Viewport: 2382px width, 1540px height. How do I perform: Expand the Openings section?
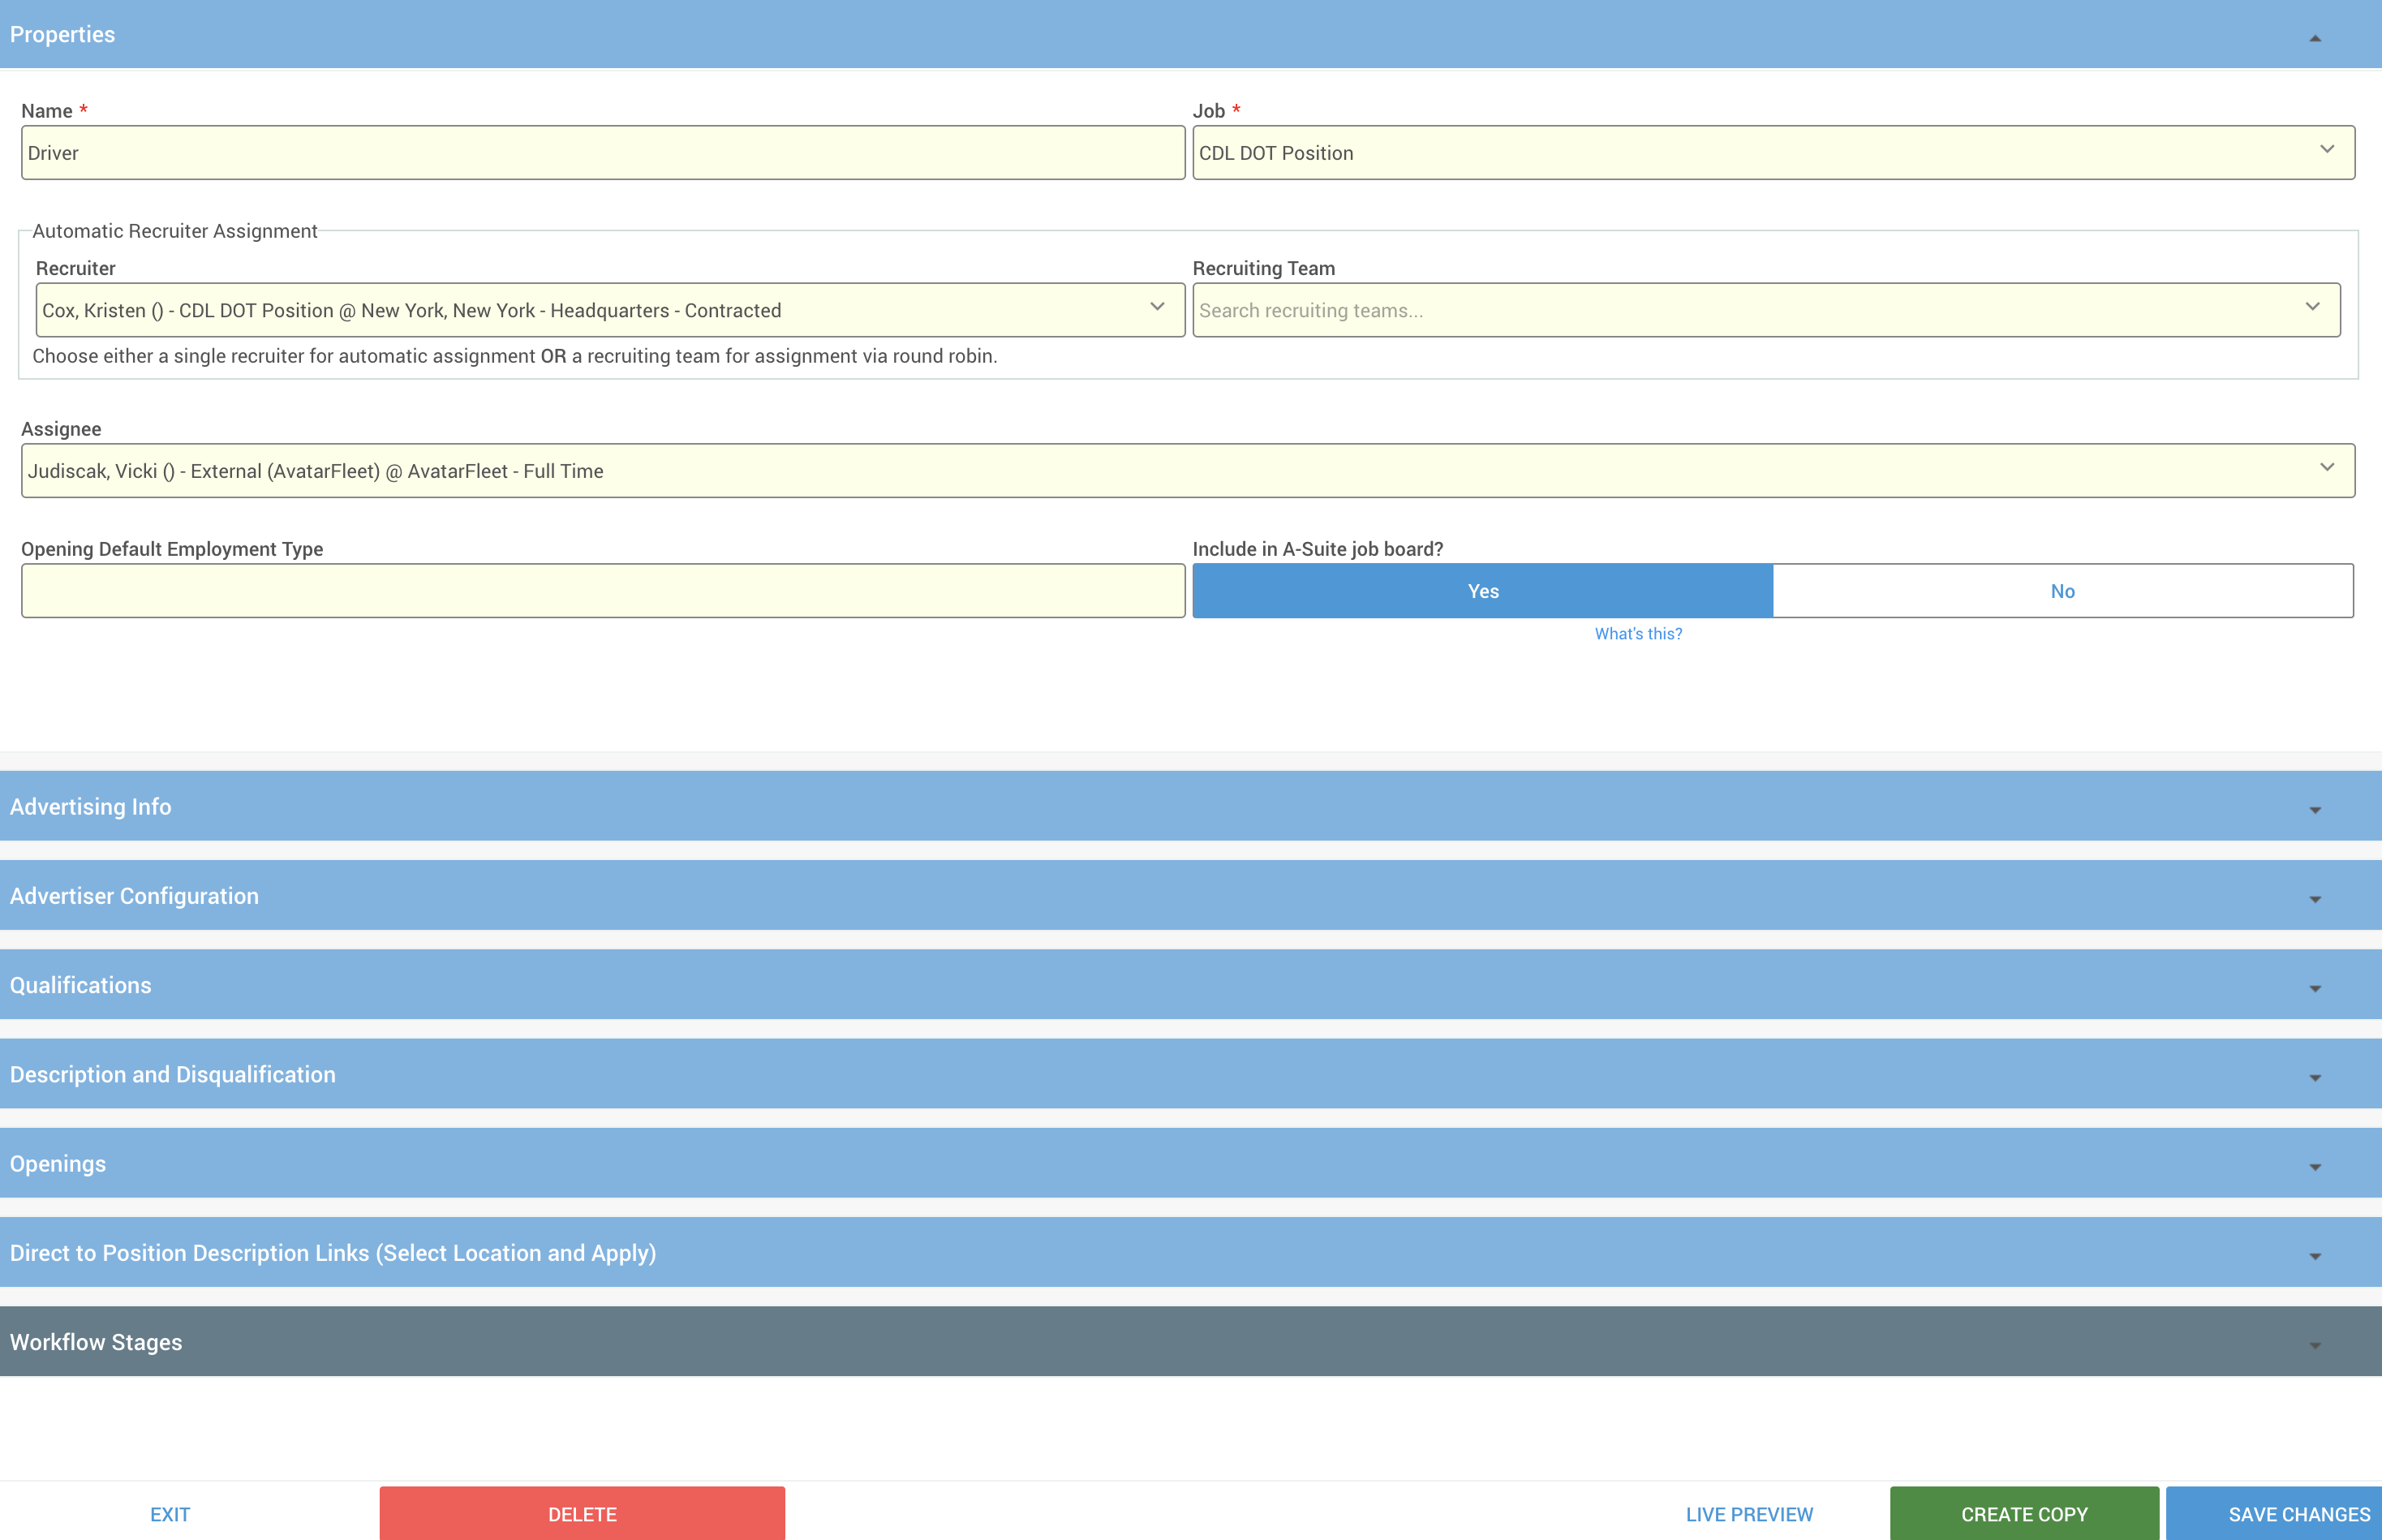pyautogui.click(x=1191, y=1164)
